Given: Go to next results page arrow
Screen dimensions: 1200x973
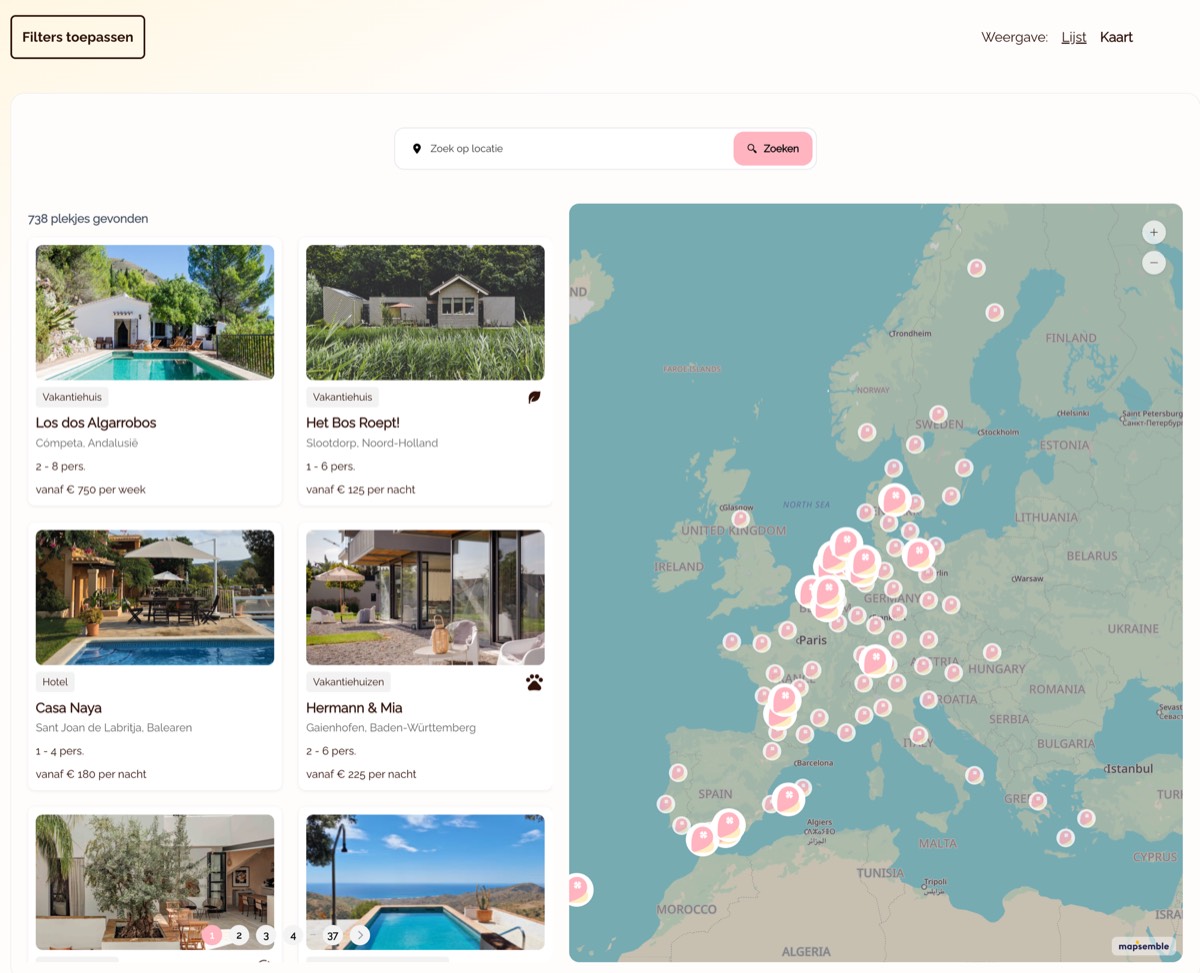Looking at the screenshot, I should pyautogui.click(x=359, y=936).
